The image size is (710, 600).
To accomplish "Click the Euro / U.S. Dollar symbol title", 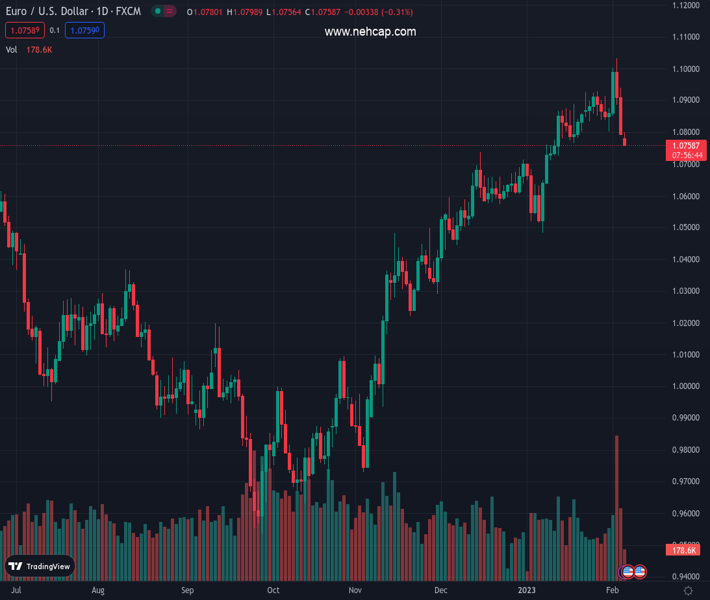I will coord(73,11).
